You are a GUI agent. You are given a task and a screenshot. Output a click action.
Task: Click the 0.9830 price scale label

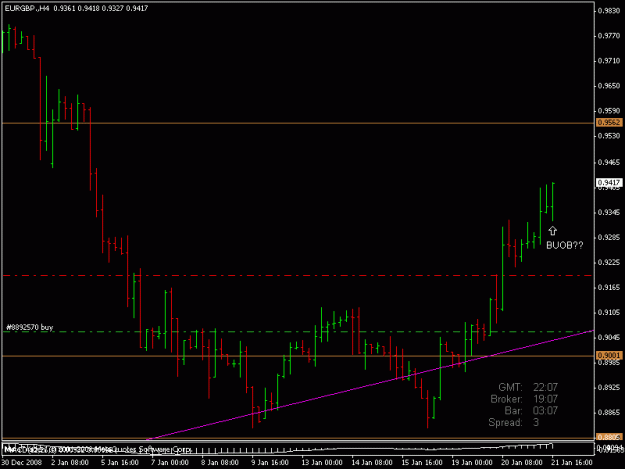click(x=609, y=11)
